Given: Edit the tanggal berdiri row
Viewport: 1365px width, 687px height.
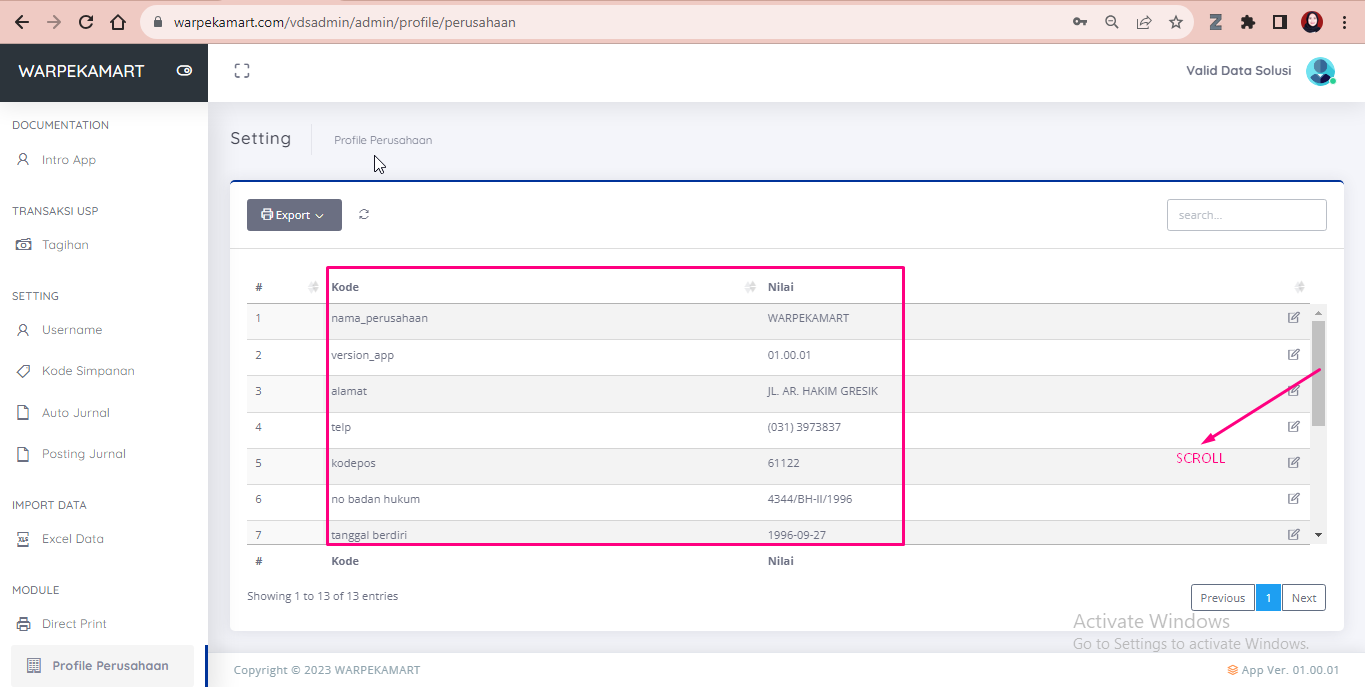Looking at the screenshot, I should (1294, 534).
